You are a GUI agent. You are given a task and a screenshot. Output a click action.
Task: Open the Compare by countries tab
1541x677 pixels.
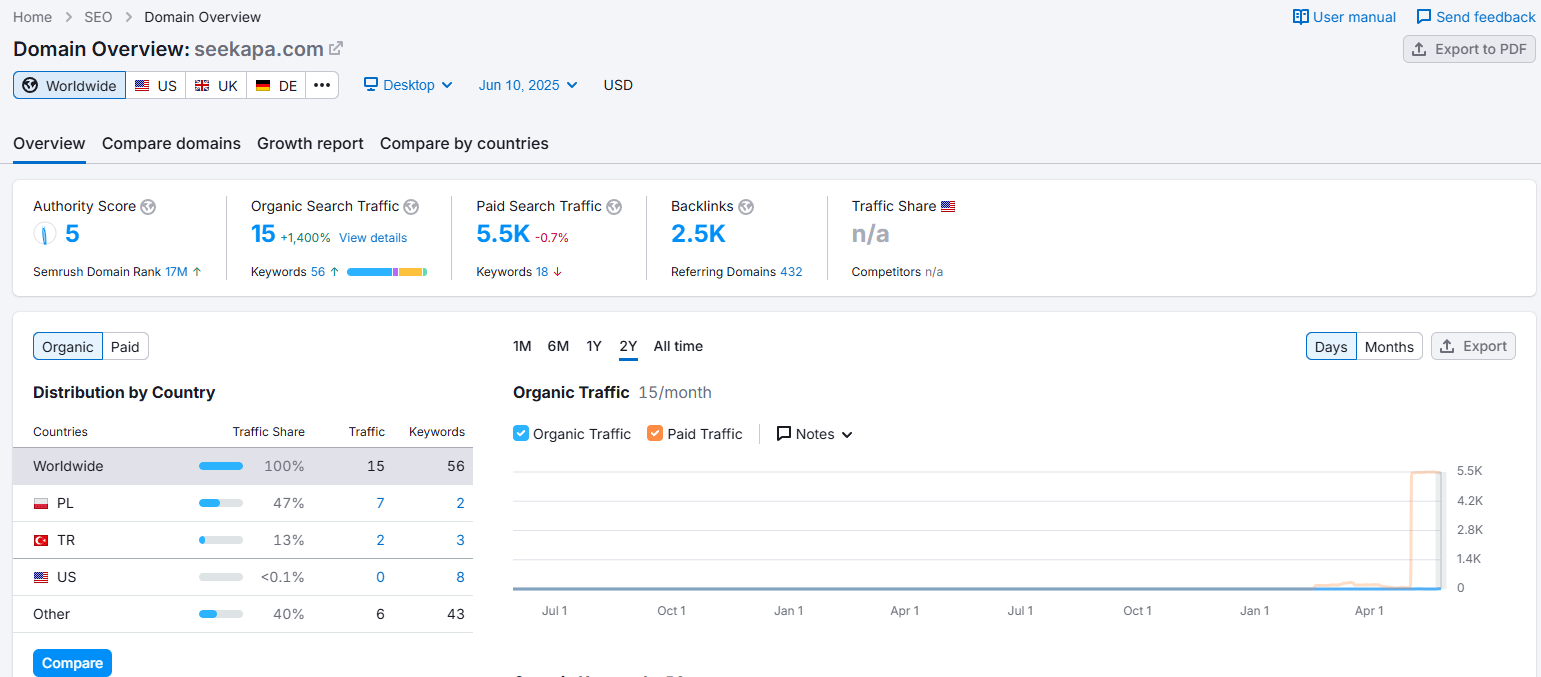click(x=464, y=143)
